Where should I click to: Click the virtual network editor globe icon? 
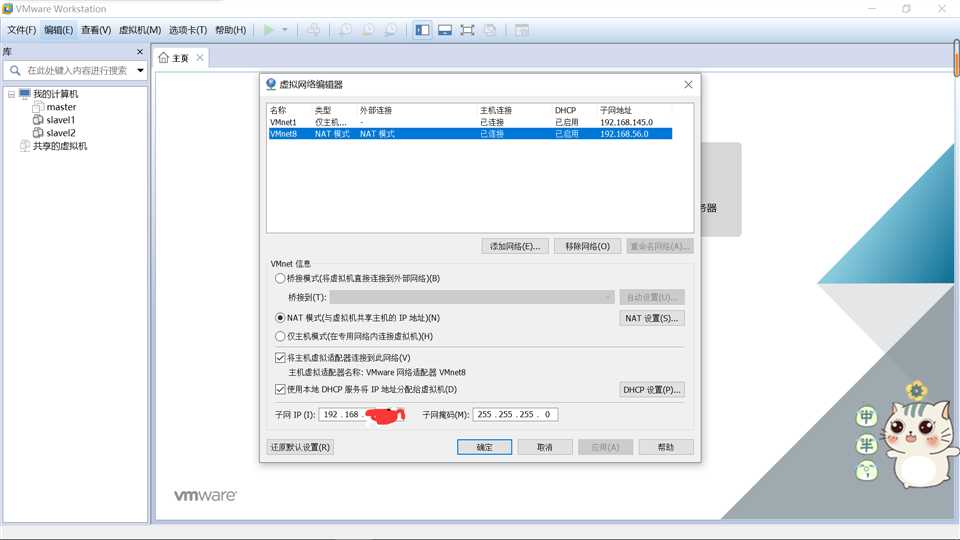[271, 84]
